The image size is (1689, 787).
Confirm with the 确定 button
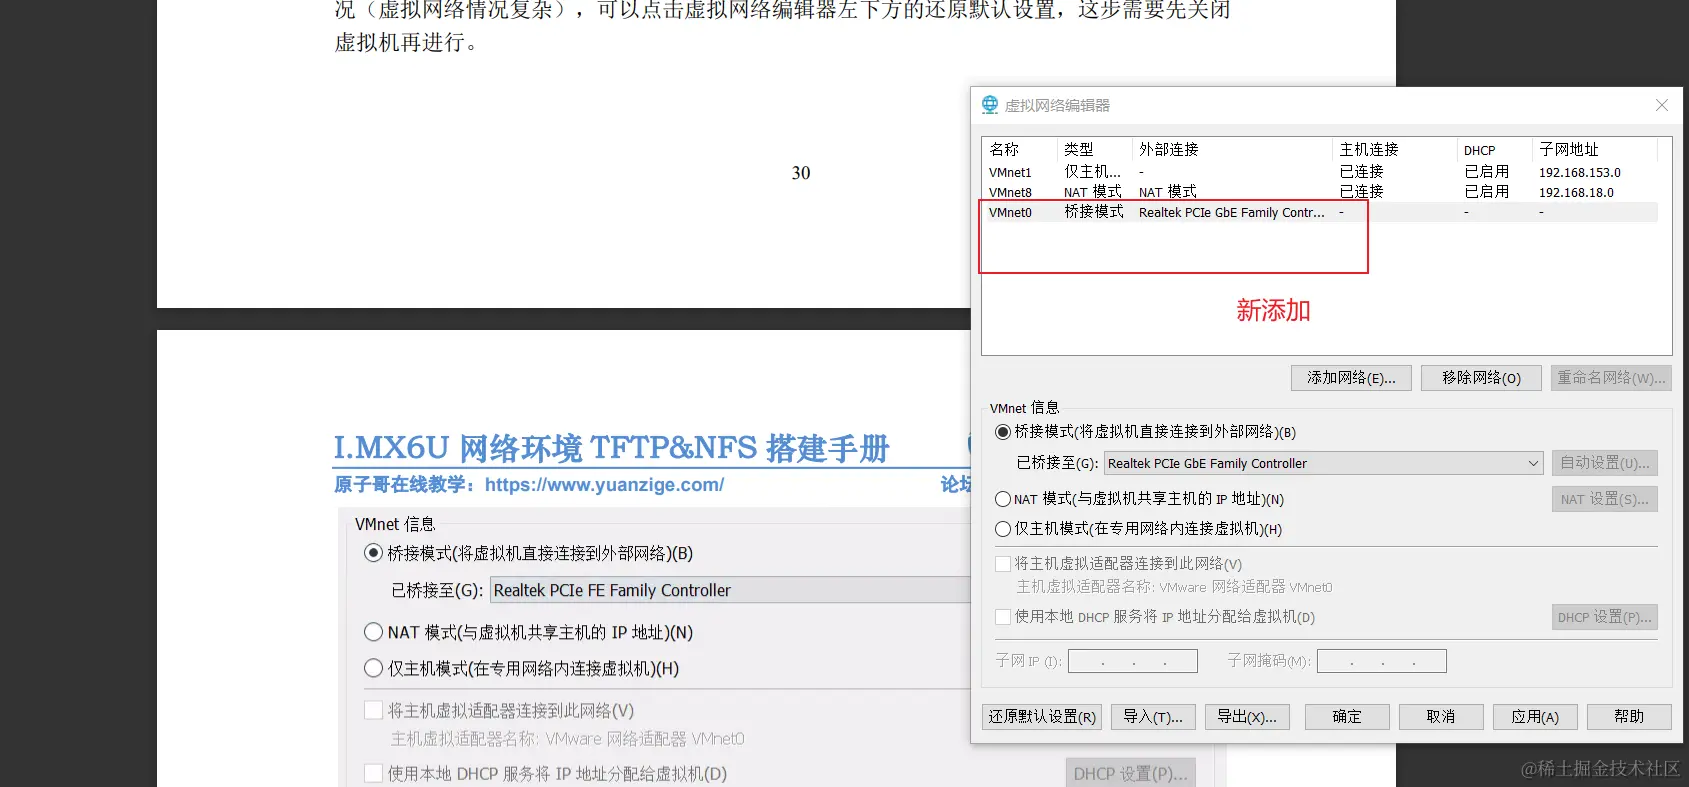pyautogui.click(x=1347, y=717)
